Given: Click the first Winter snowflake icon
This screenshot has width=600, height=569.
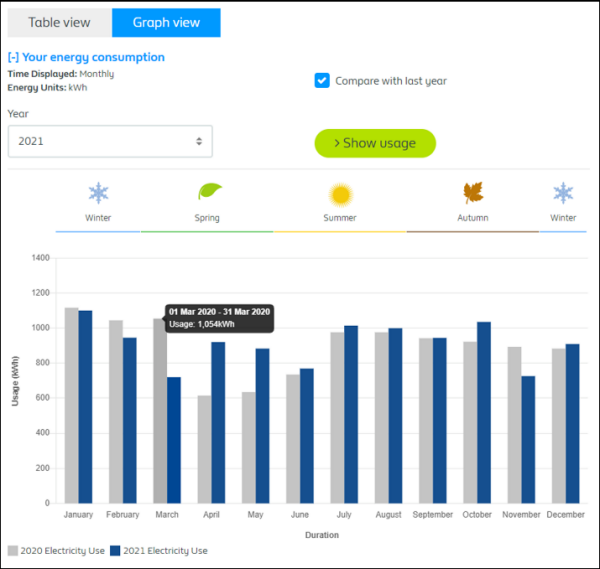Looking at the screenshot, I should [x=98, y=194].
